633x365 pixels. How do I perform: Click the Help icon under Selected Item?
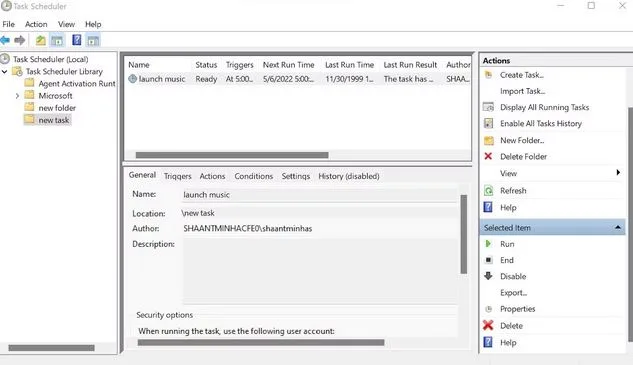tap(488, 342)
